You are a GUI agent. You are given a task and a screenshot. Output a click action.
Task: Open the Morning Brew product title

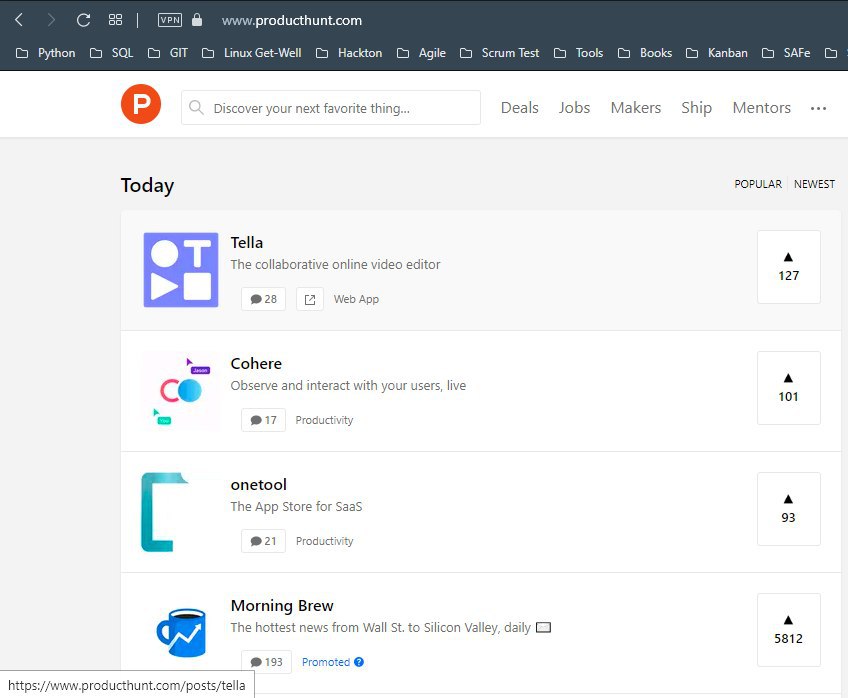pos(282,606)
